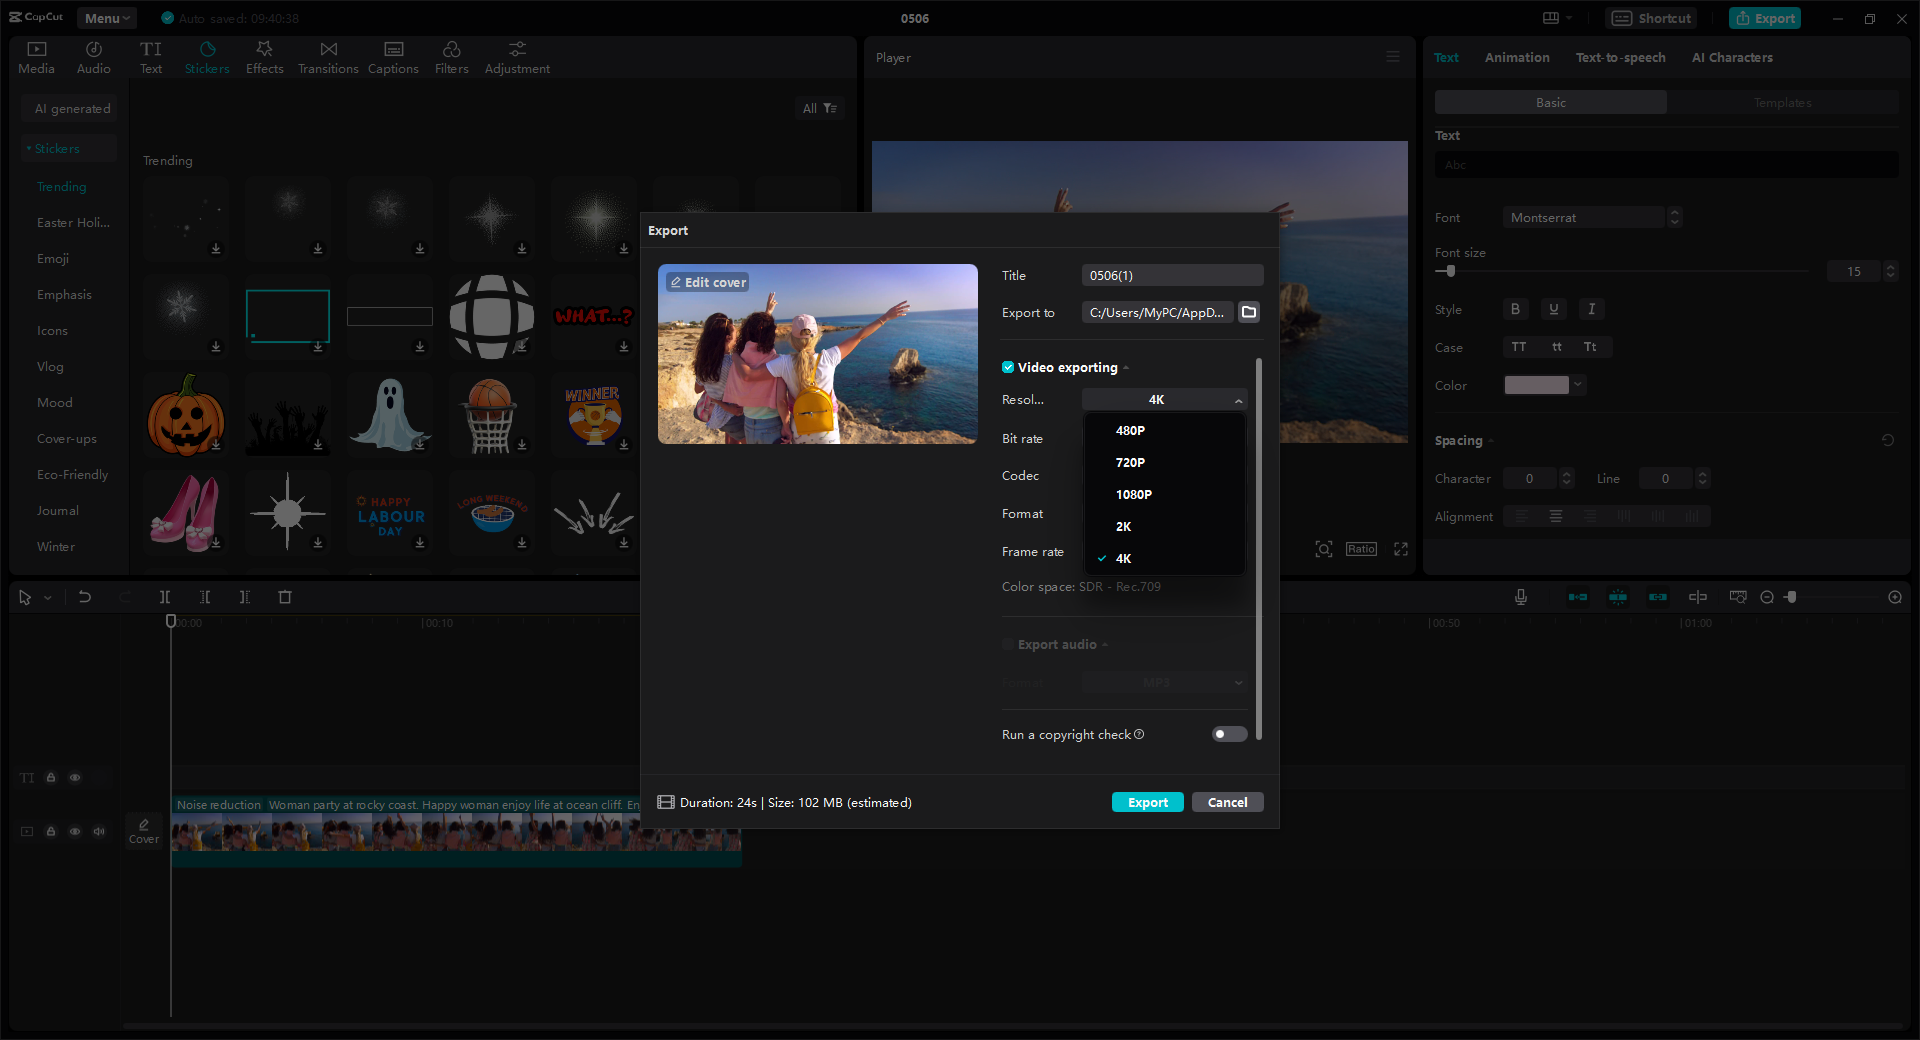Switch to the Audio panel

point(92,55)
